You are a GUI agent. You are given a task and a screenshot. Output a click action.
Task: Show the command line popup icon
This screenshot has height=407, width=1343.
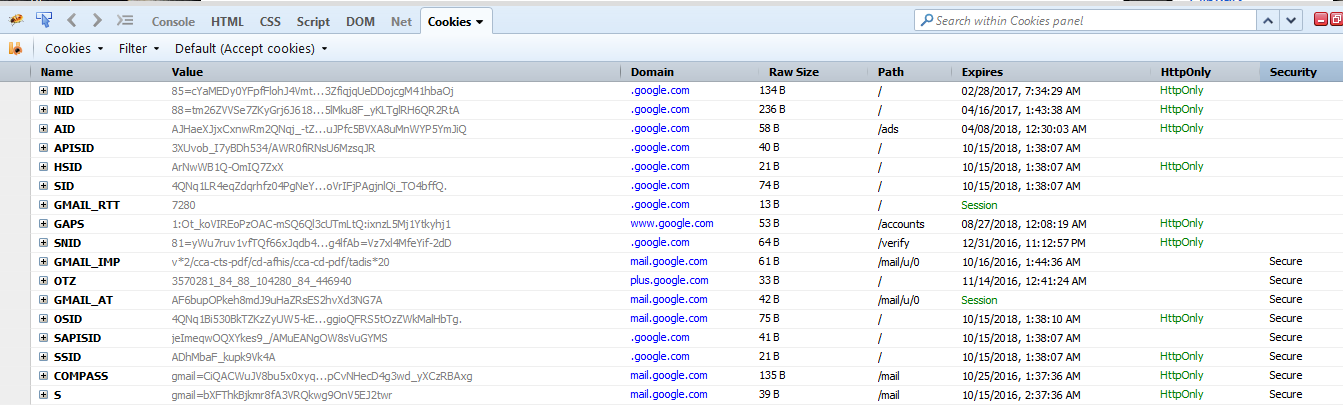pyautogui.click(x=125, y=20)
